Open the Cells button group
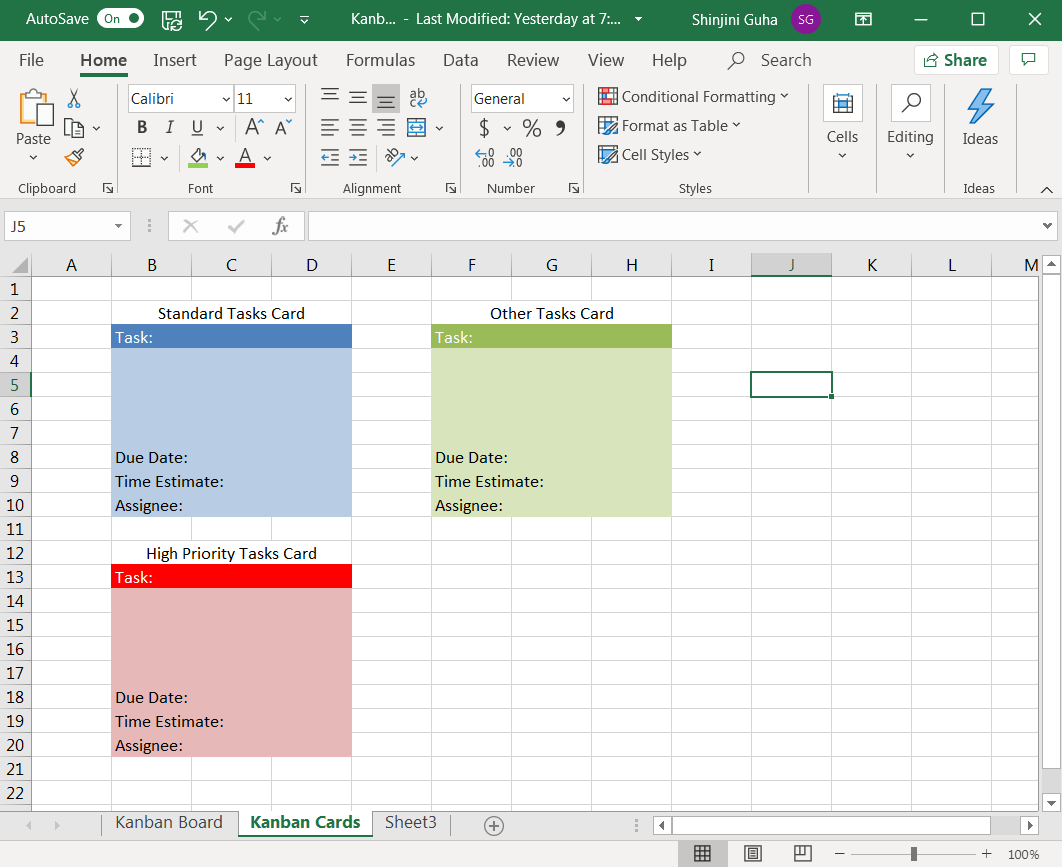 pyautogui.click(x=842, y=118)
